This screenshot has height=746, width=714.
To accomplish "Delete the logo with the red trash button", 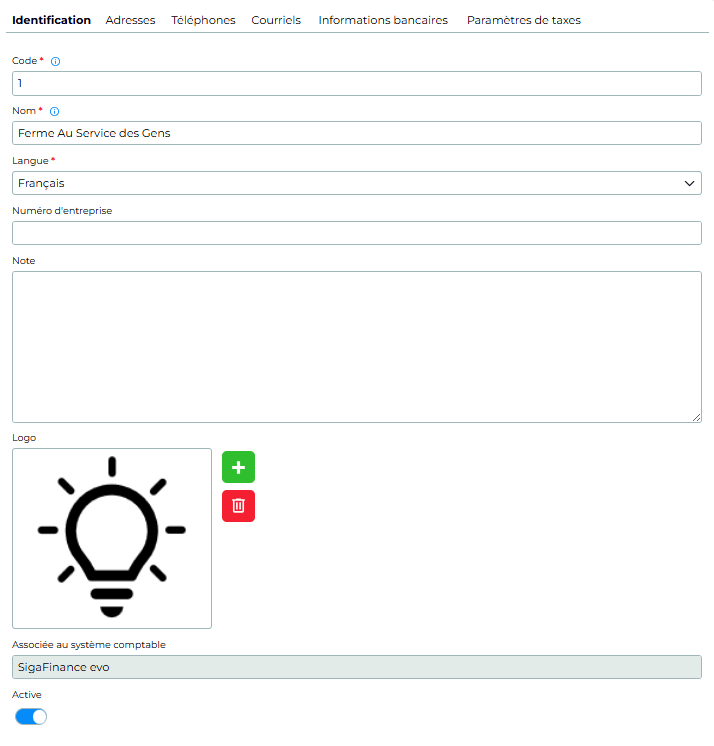I will 238,506.
